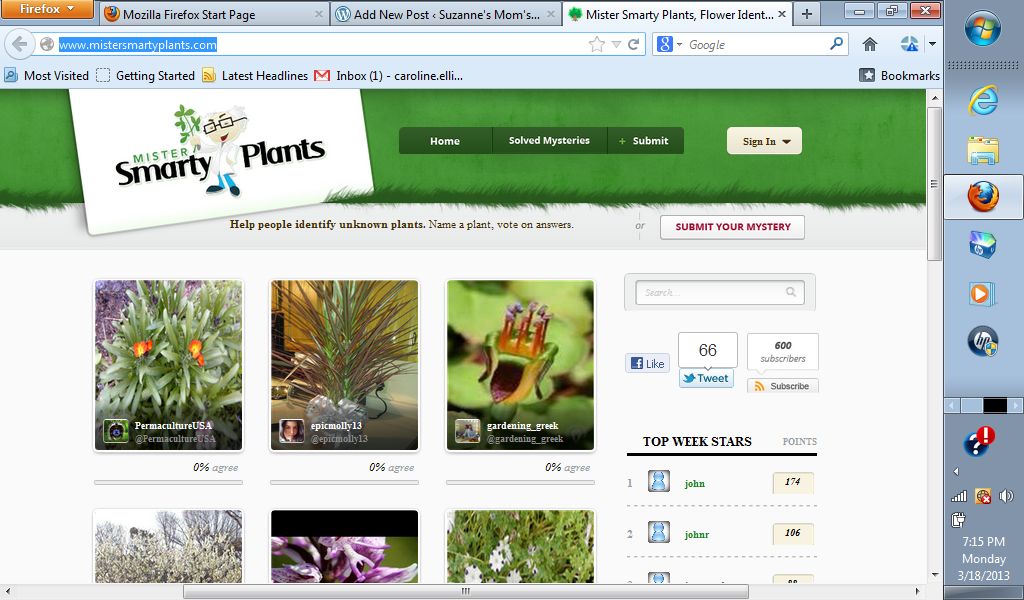Viewport: 1024px width, 600px height.
Task: Click the search magnifier in Google box
Action: coord(836,45)
